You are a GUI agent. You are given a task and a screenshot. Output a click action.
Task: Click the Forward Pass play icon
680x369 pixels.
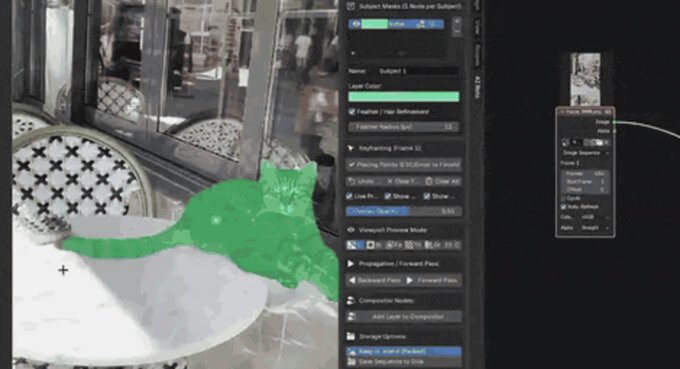[x=410, y=281]
